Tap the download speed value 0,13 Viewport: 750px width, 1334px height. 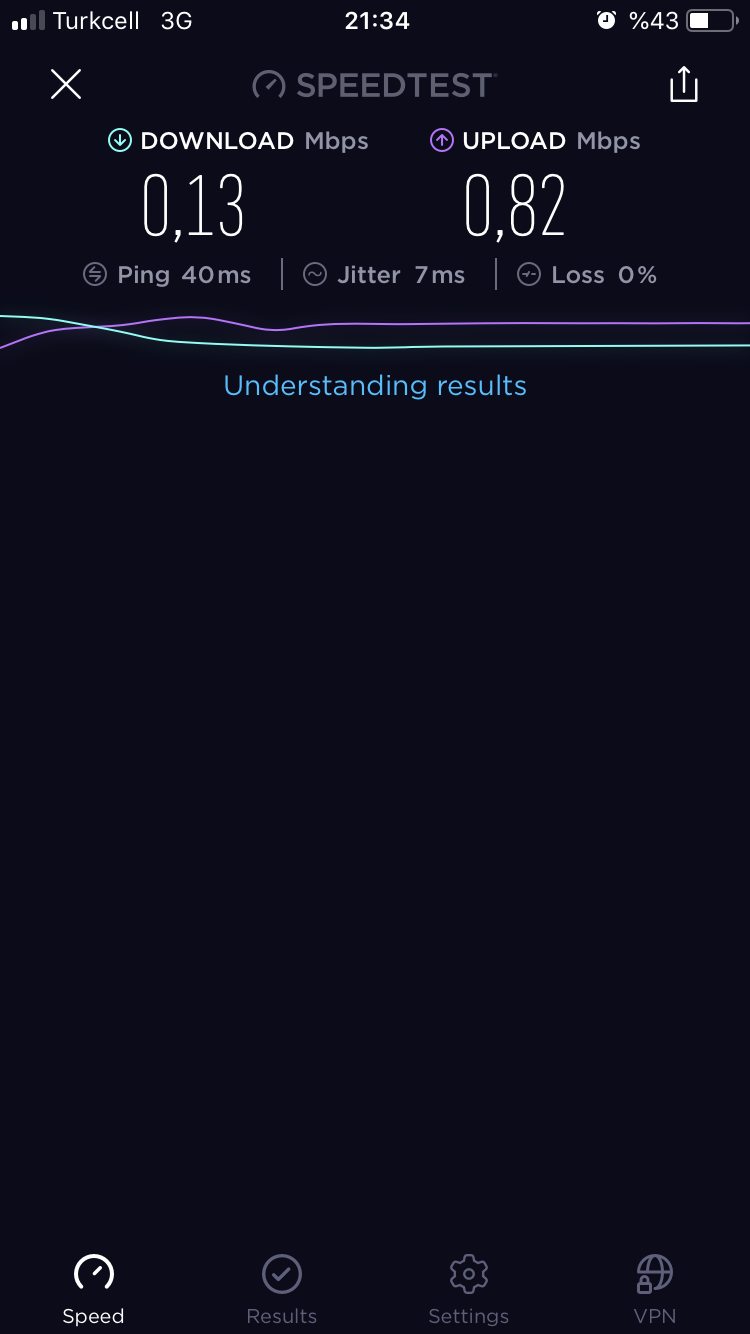tap(193, 207)
